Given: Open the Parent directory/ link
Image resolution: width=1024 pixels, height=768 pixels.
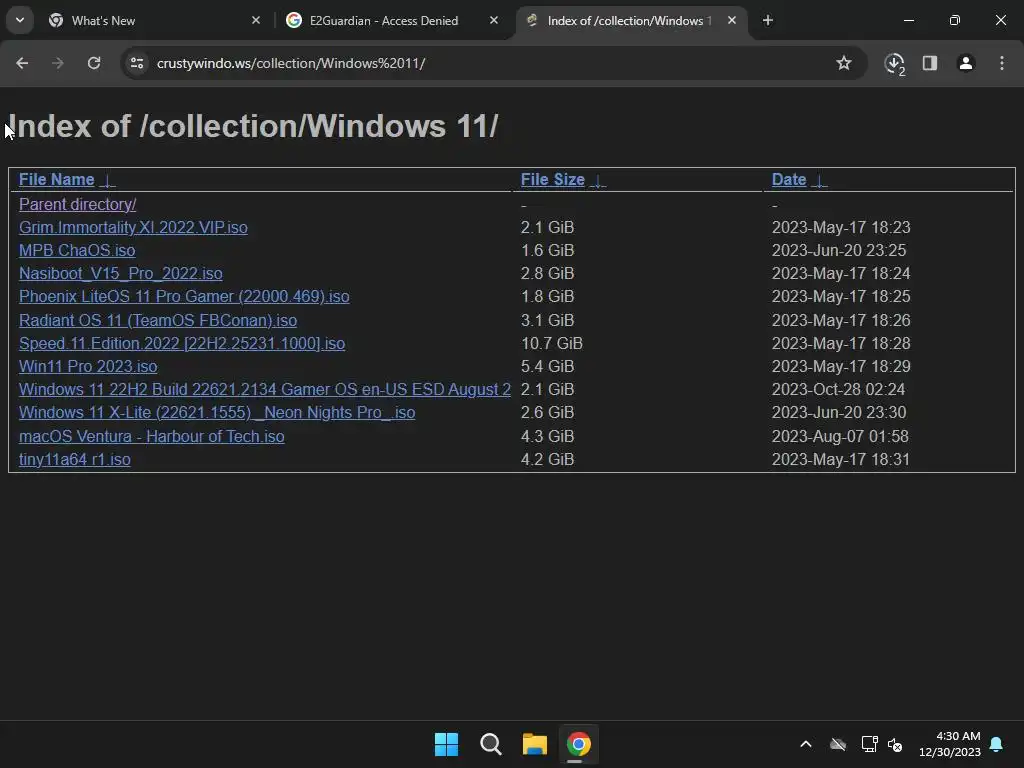Looking at the screenshot, I should [77, 204].
